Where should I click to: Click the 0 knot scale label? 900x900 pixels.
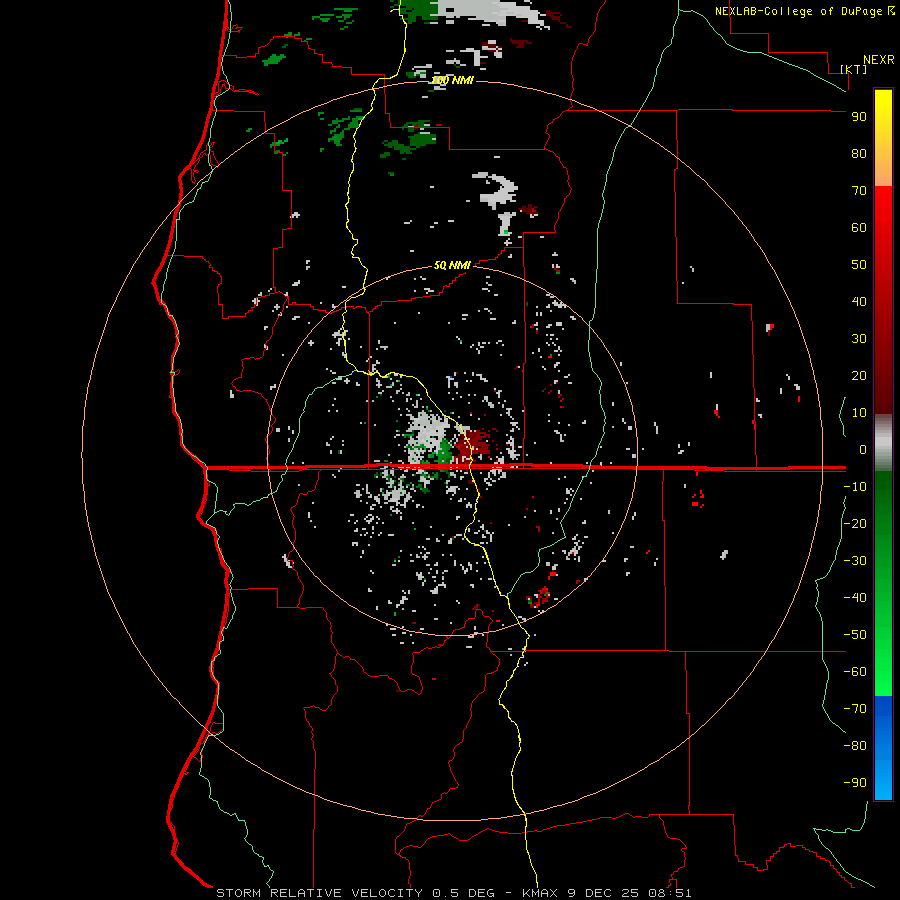pos(863,449)
